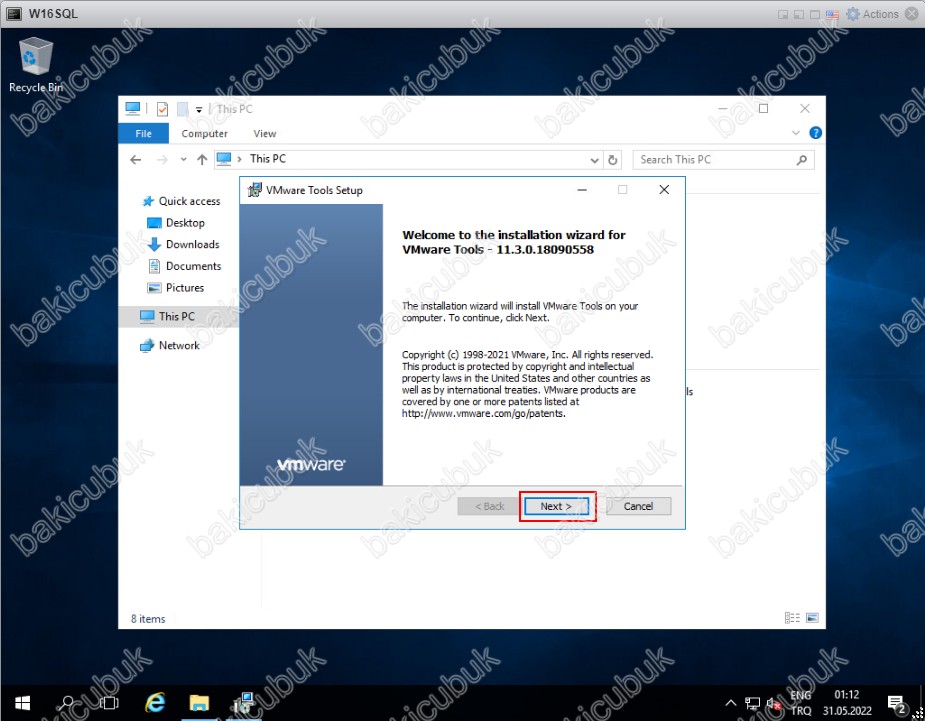The image size is (925, 721).
Task: Click This PC in address bar
Action: coord(268,159)
